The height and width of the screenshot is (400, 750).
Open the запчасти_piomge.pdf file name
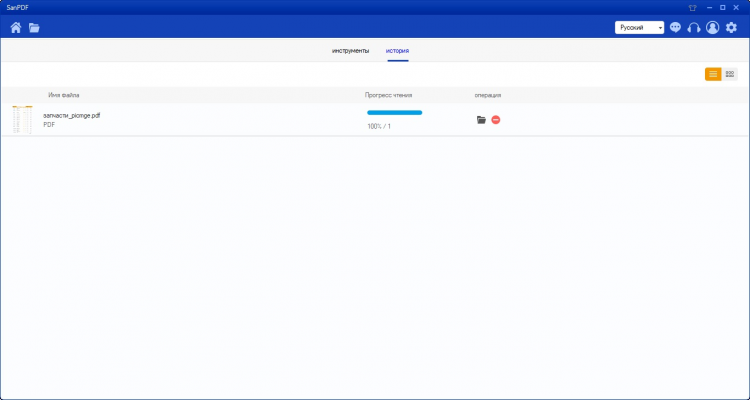click(x=72, y=115)
